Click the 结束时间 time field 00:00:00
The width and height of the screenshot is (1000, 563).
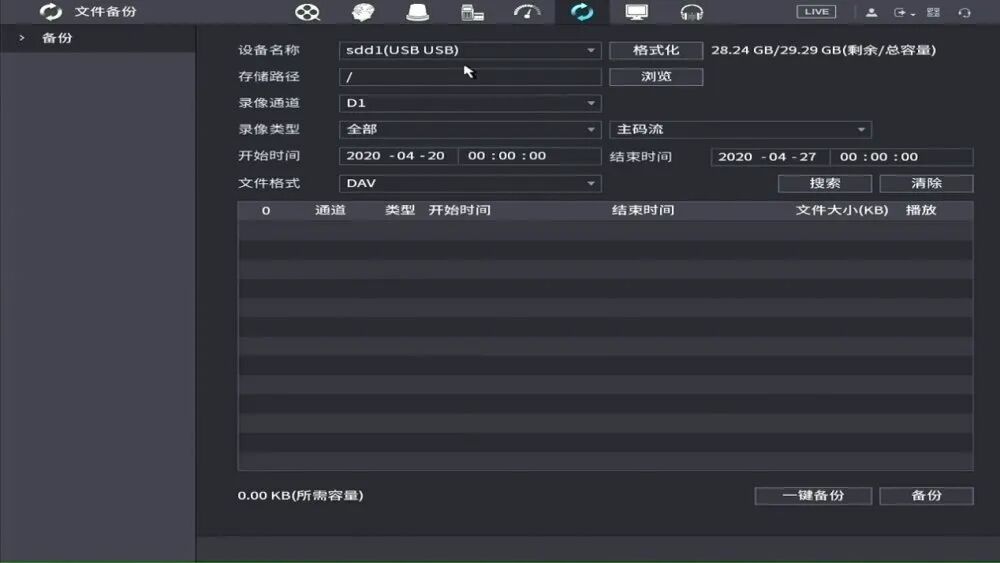(902, 157)
